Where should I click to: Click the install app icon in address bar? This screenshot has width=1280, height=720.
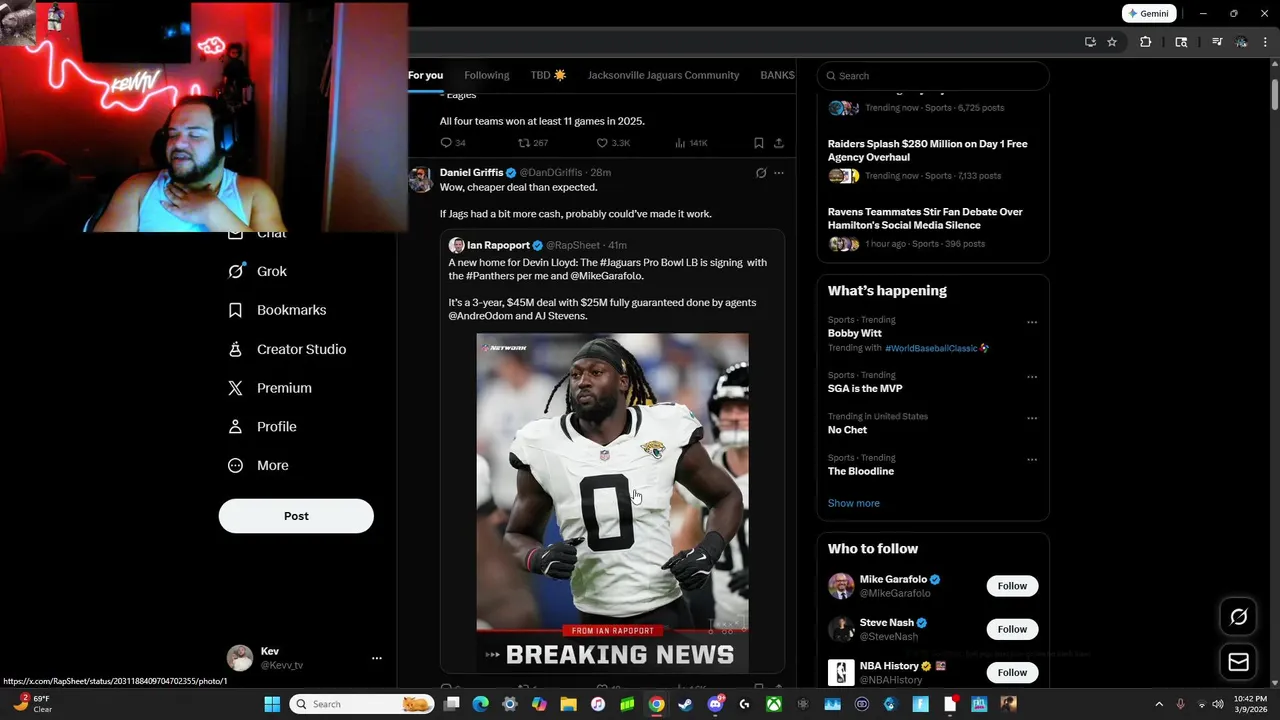pos(1090,42)
